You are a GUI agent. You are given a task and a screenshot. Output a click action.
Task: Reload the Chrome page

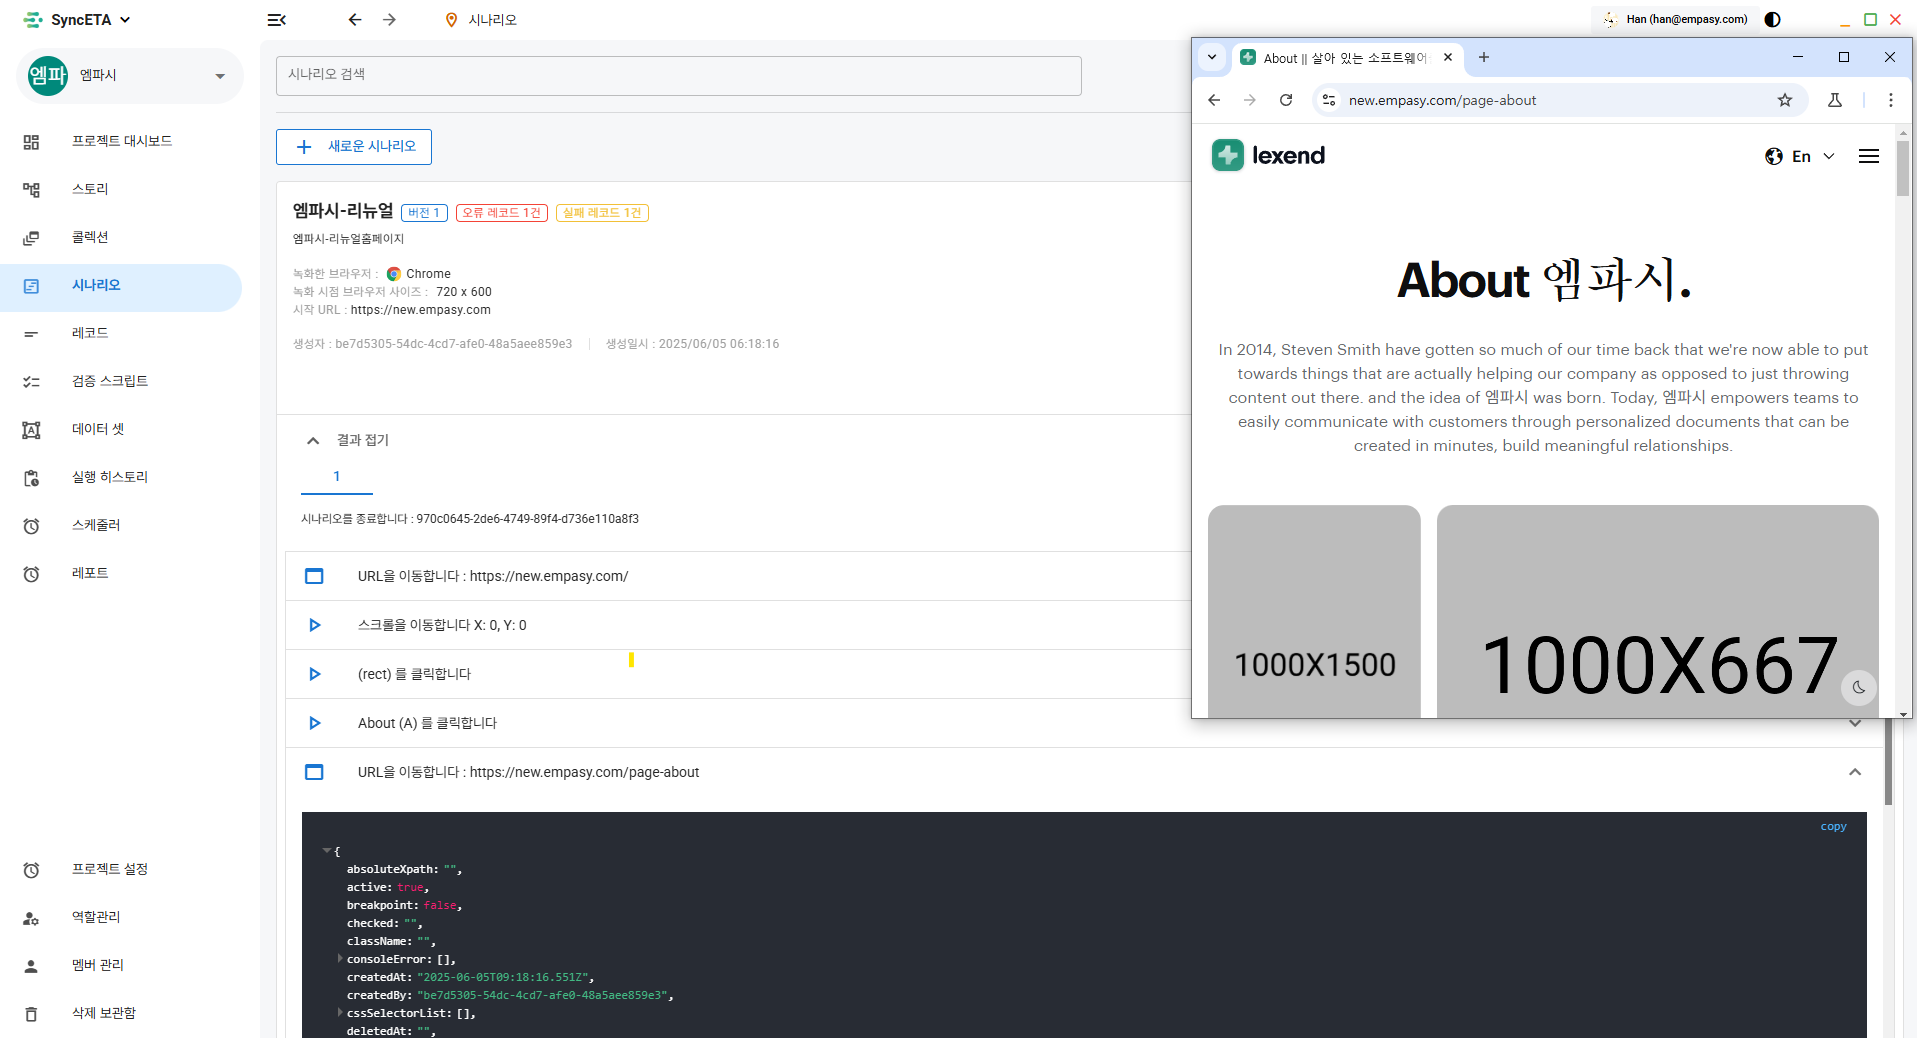coord(1286,100)
